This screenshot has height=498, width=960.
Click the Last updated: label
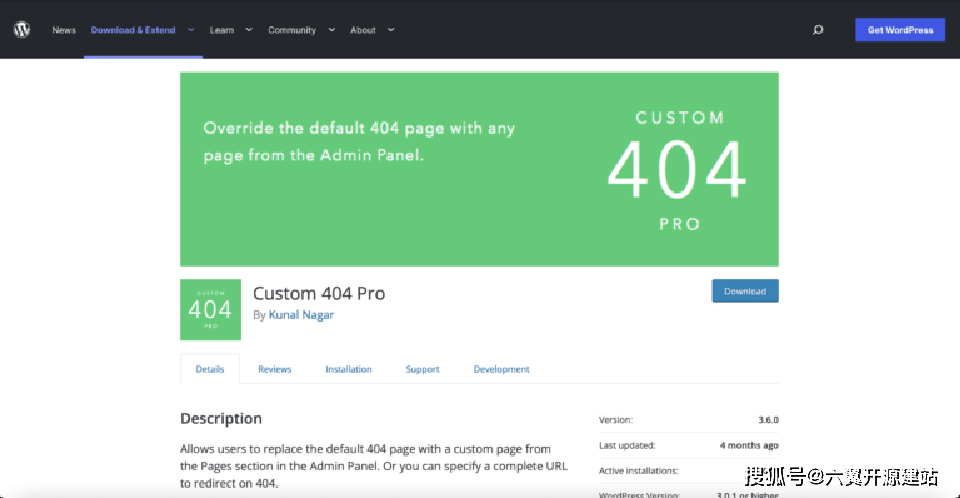[627, 445]
